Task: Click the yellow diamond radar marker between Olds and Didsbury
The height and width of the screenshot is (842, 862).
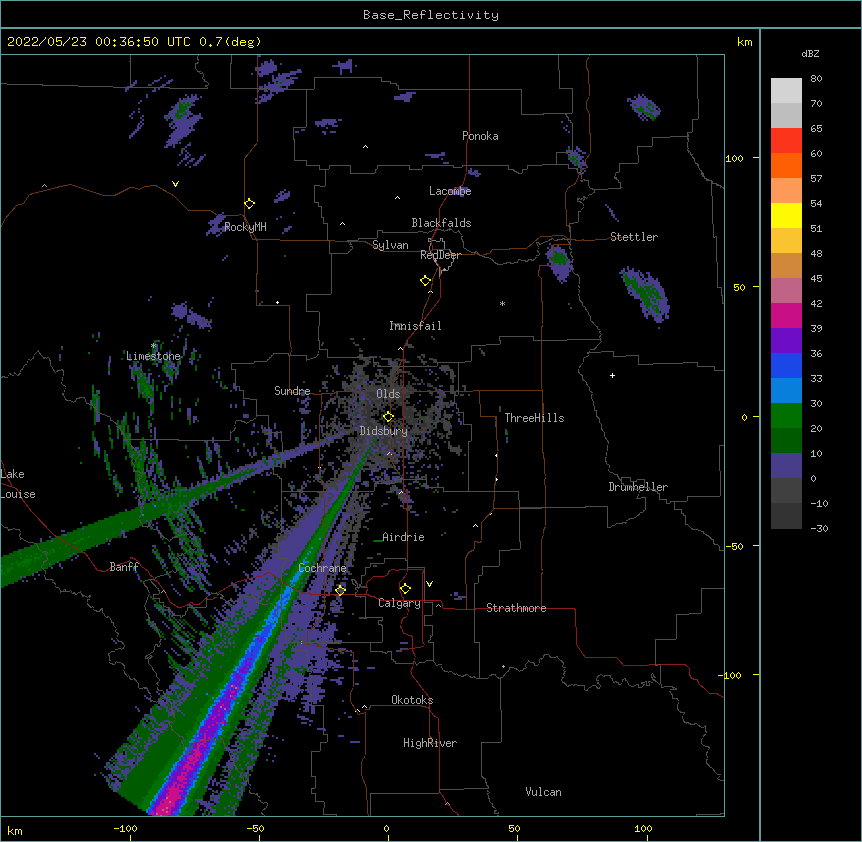Action: (388, 417)
